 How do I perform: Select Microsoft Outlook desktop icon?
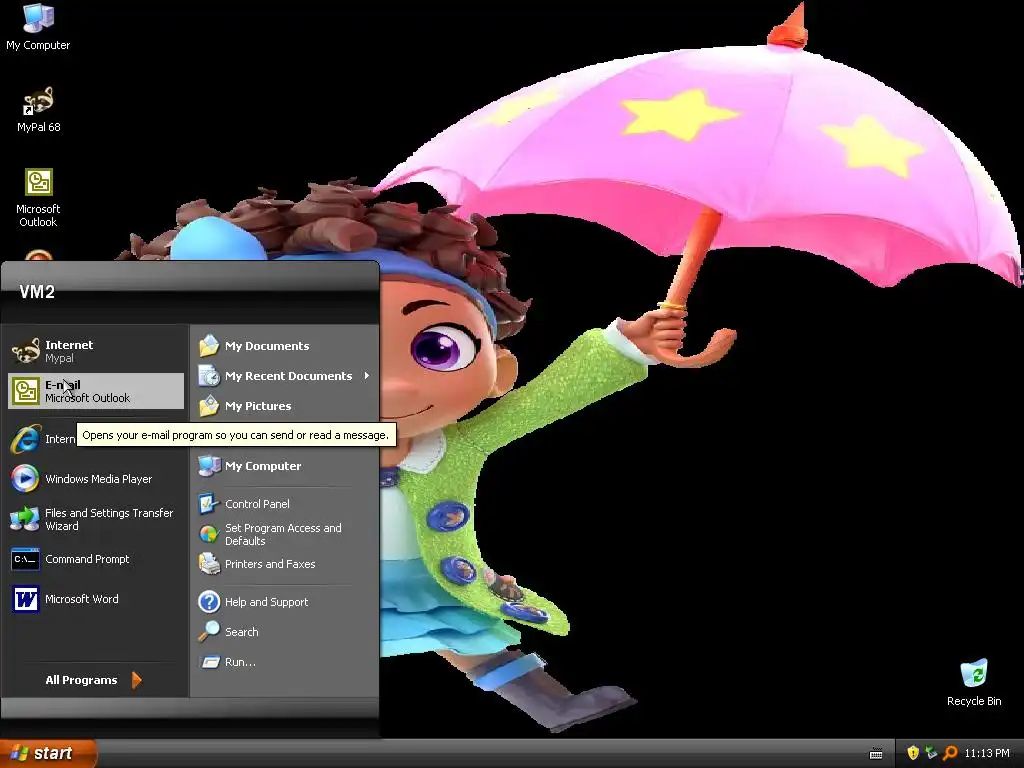tap(38, 197)
